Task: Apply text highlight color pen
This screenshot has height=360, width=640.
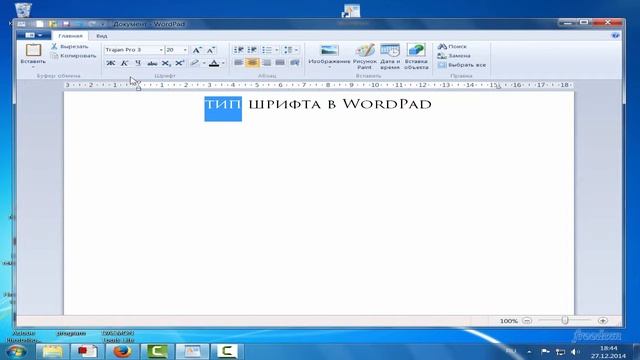Action: pyautogui.click(x=195, y=63)
